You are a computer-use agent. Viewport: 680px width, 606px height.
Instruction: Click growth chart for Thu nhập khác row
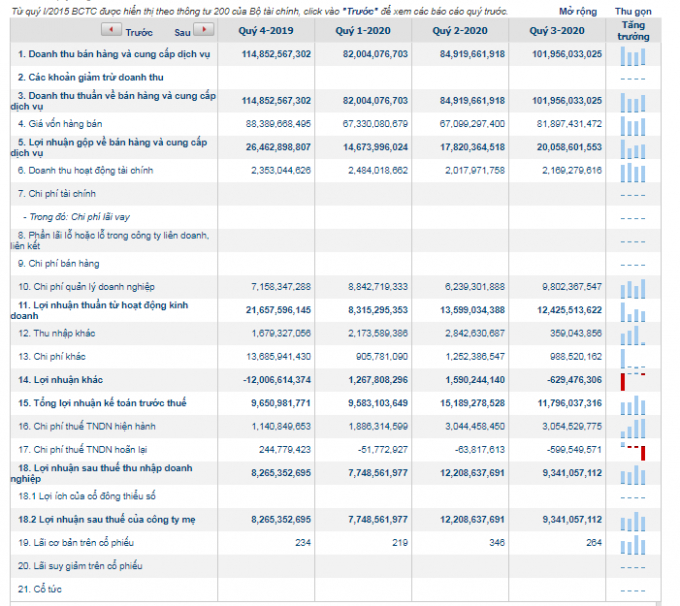click(633, 333)
